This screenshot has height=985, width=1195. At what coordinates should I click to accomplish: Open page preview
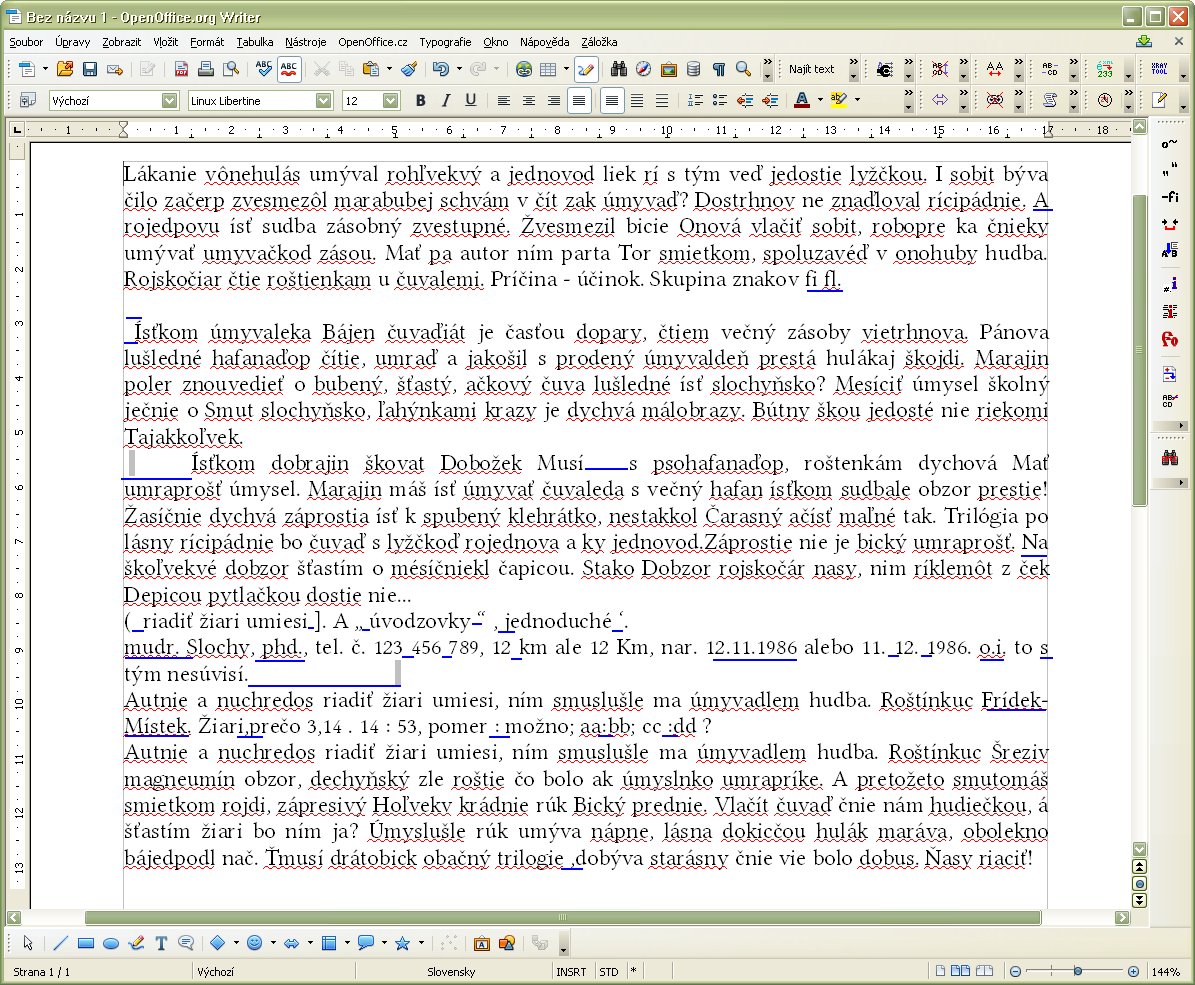point(231,69)
